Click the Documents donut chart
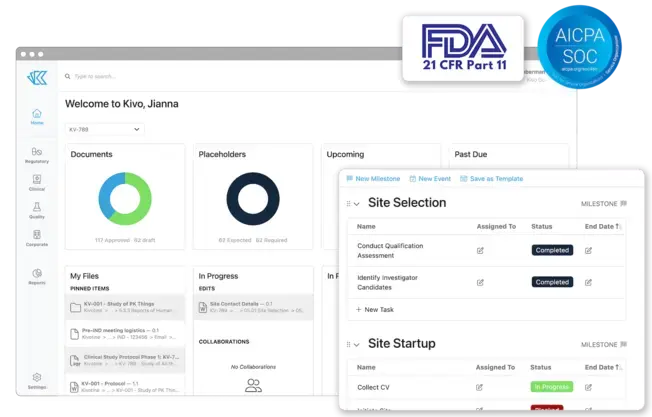Image resolution: width=652 pixels, height=417 pixels. pos(125,198)
